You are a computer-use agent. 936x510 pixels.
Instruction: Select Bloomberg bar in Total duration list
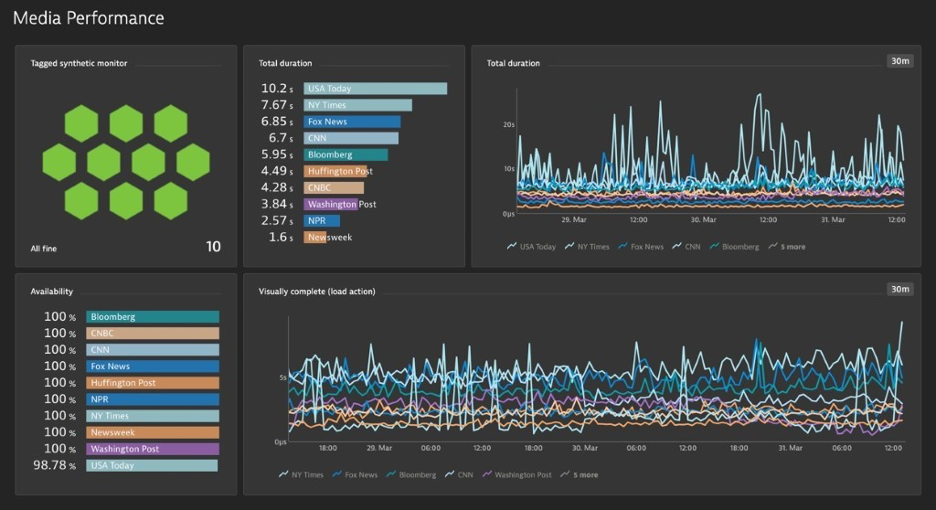(x=346, y=155)
